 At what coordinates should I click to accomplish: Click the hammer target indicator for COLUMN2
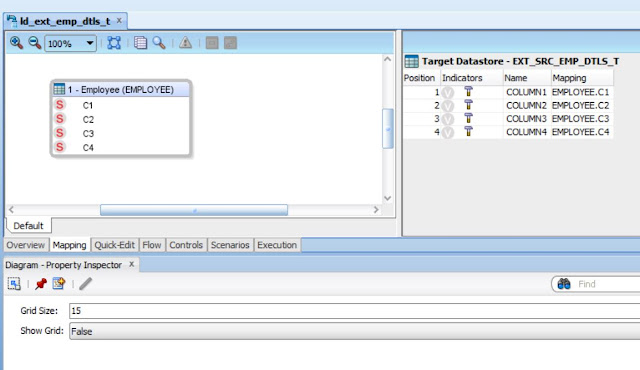469,105
